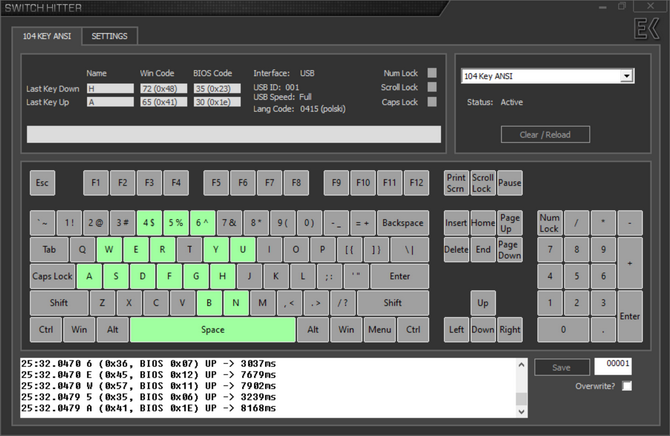
Task: Click the Home key
Action: tap(483, 223)
